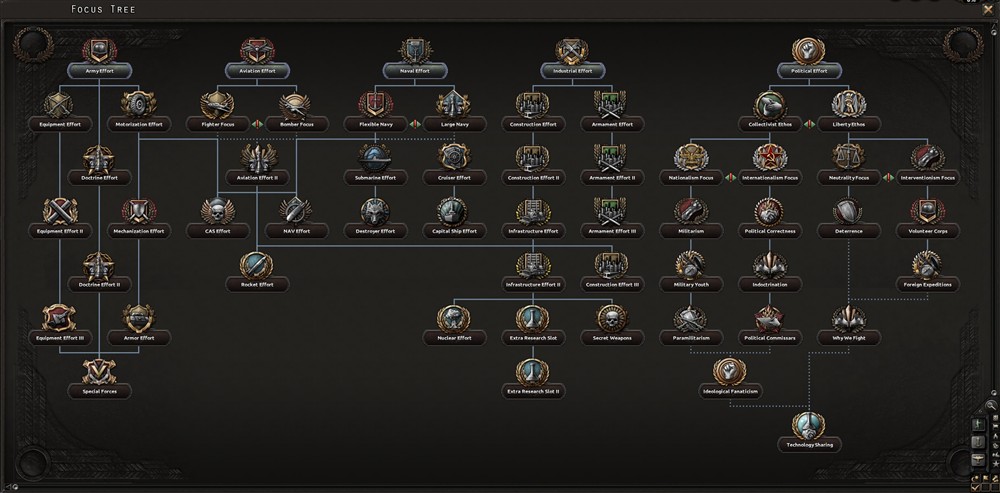Screen dimensions: 1000x493
Task: Choose the Motorization Effort focus
Action: pos(139,104)
